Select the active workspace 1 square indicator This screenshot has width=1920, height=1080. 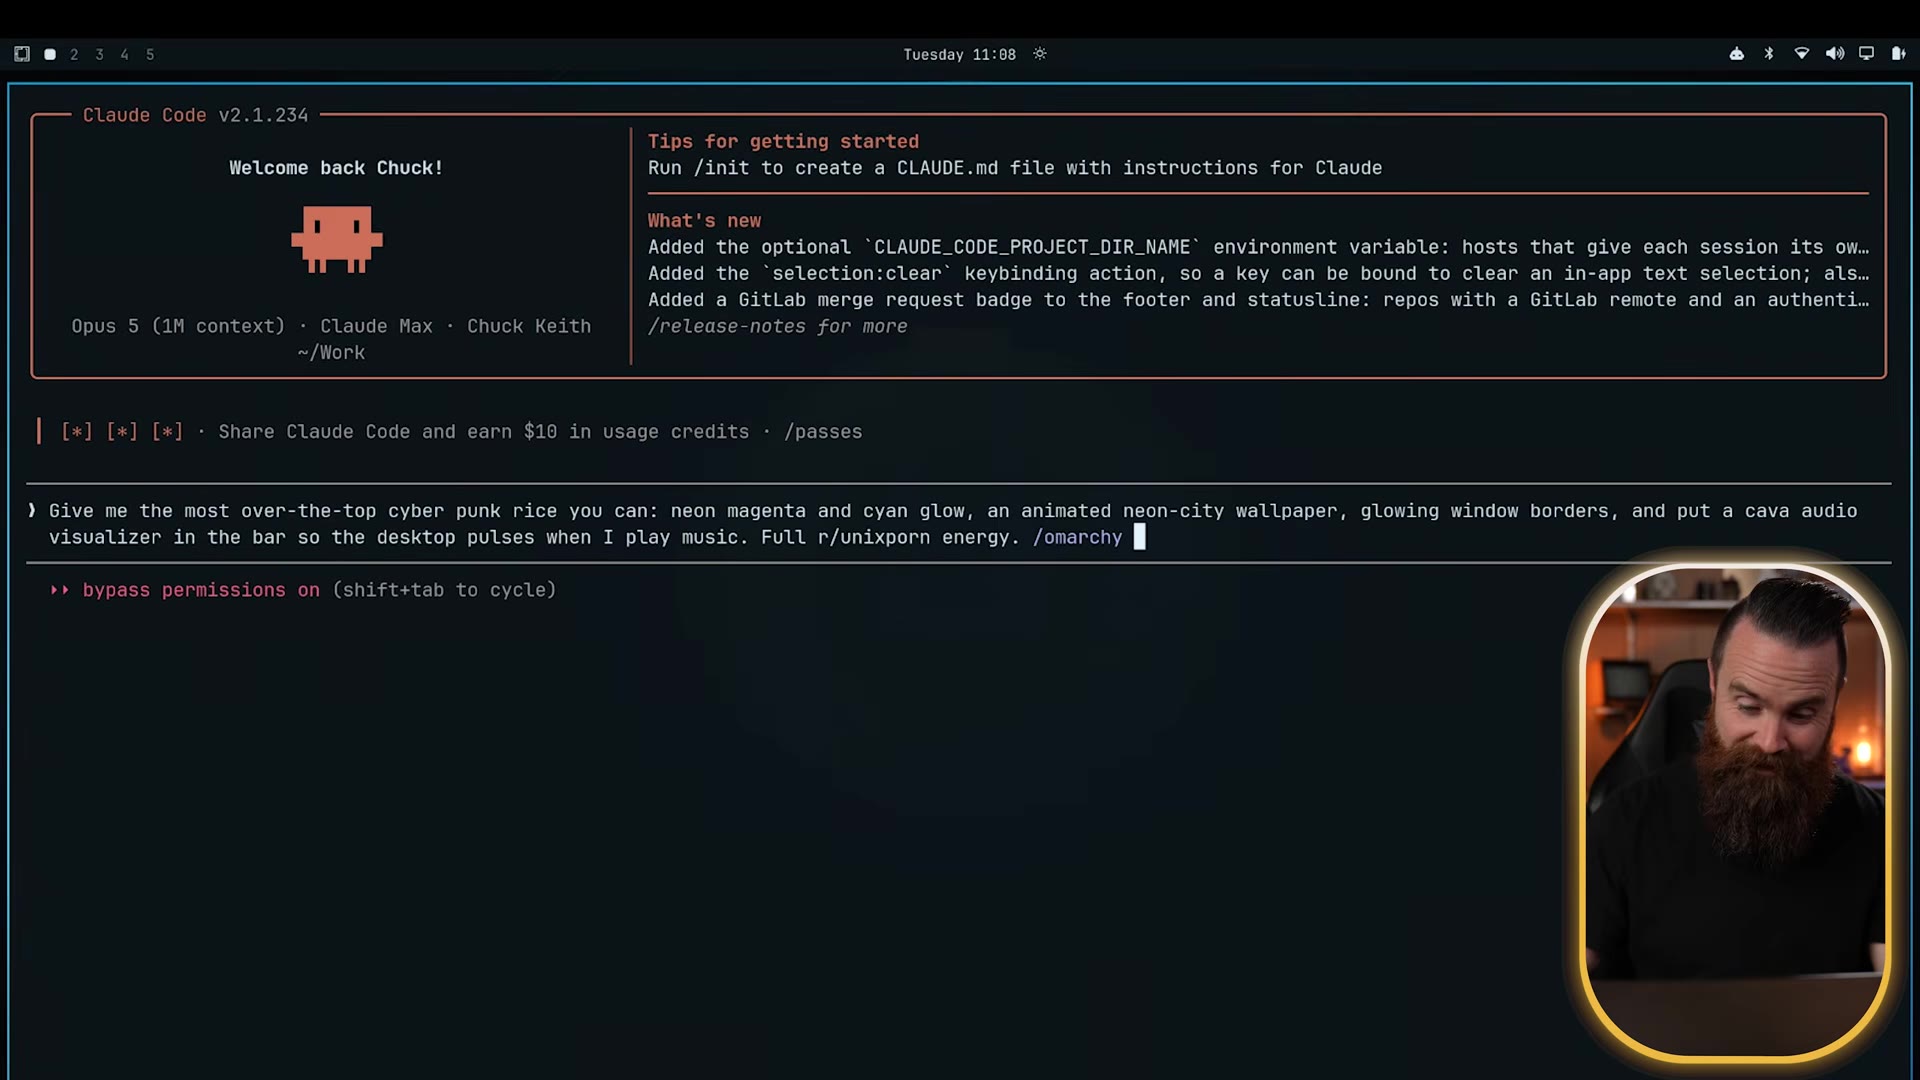(50, 55)
